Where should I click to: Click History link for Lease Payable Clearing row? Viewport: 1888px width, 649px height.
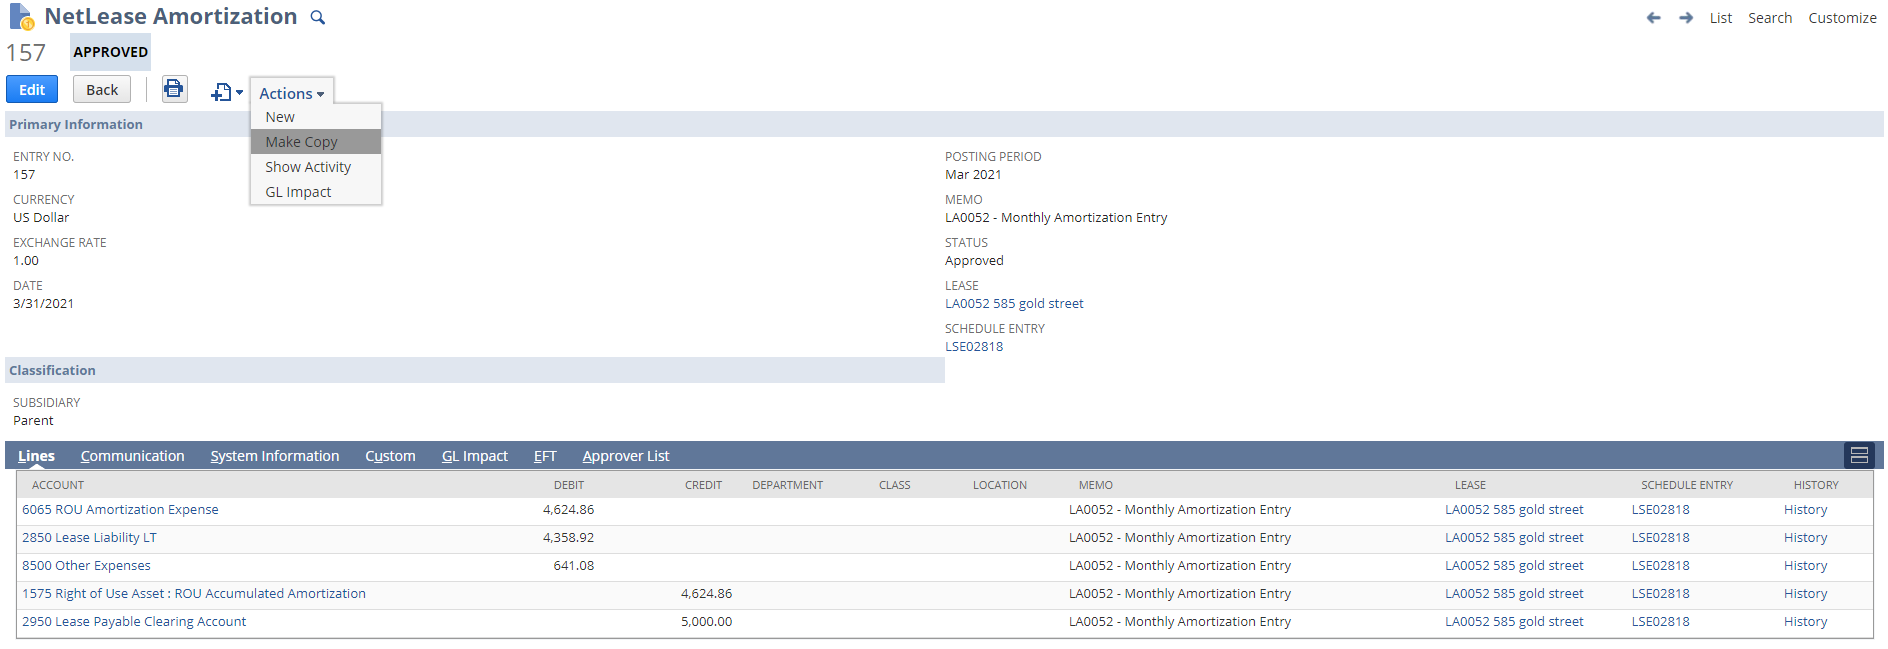(x=1805, y=622)
